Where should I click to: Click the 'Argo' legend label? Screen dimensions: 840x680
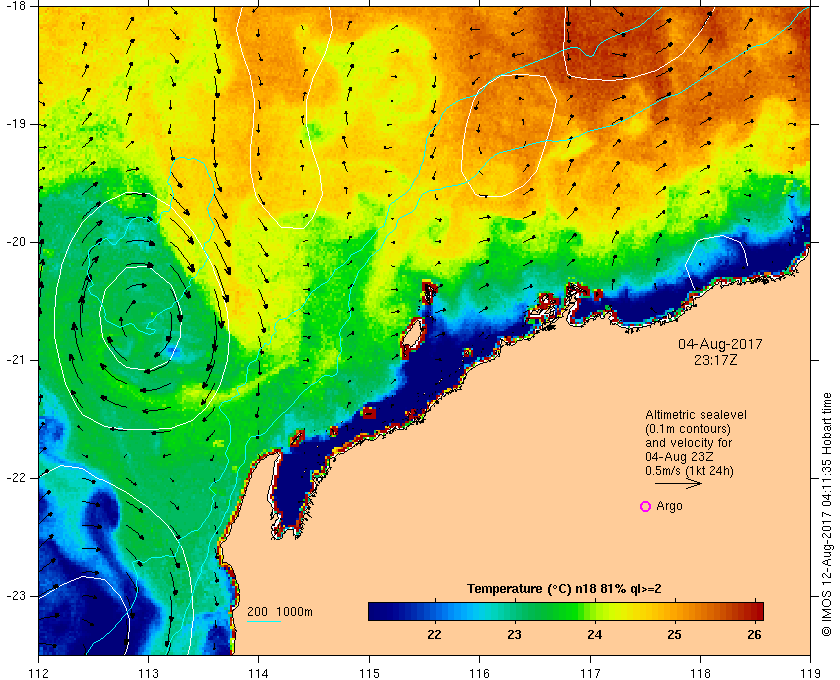tap(669, 506)
